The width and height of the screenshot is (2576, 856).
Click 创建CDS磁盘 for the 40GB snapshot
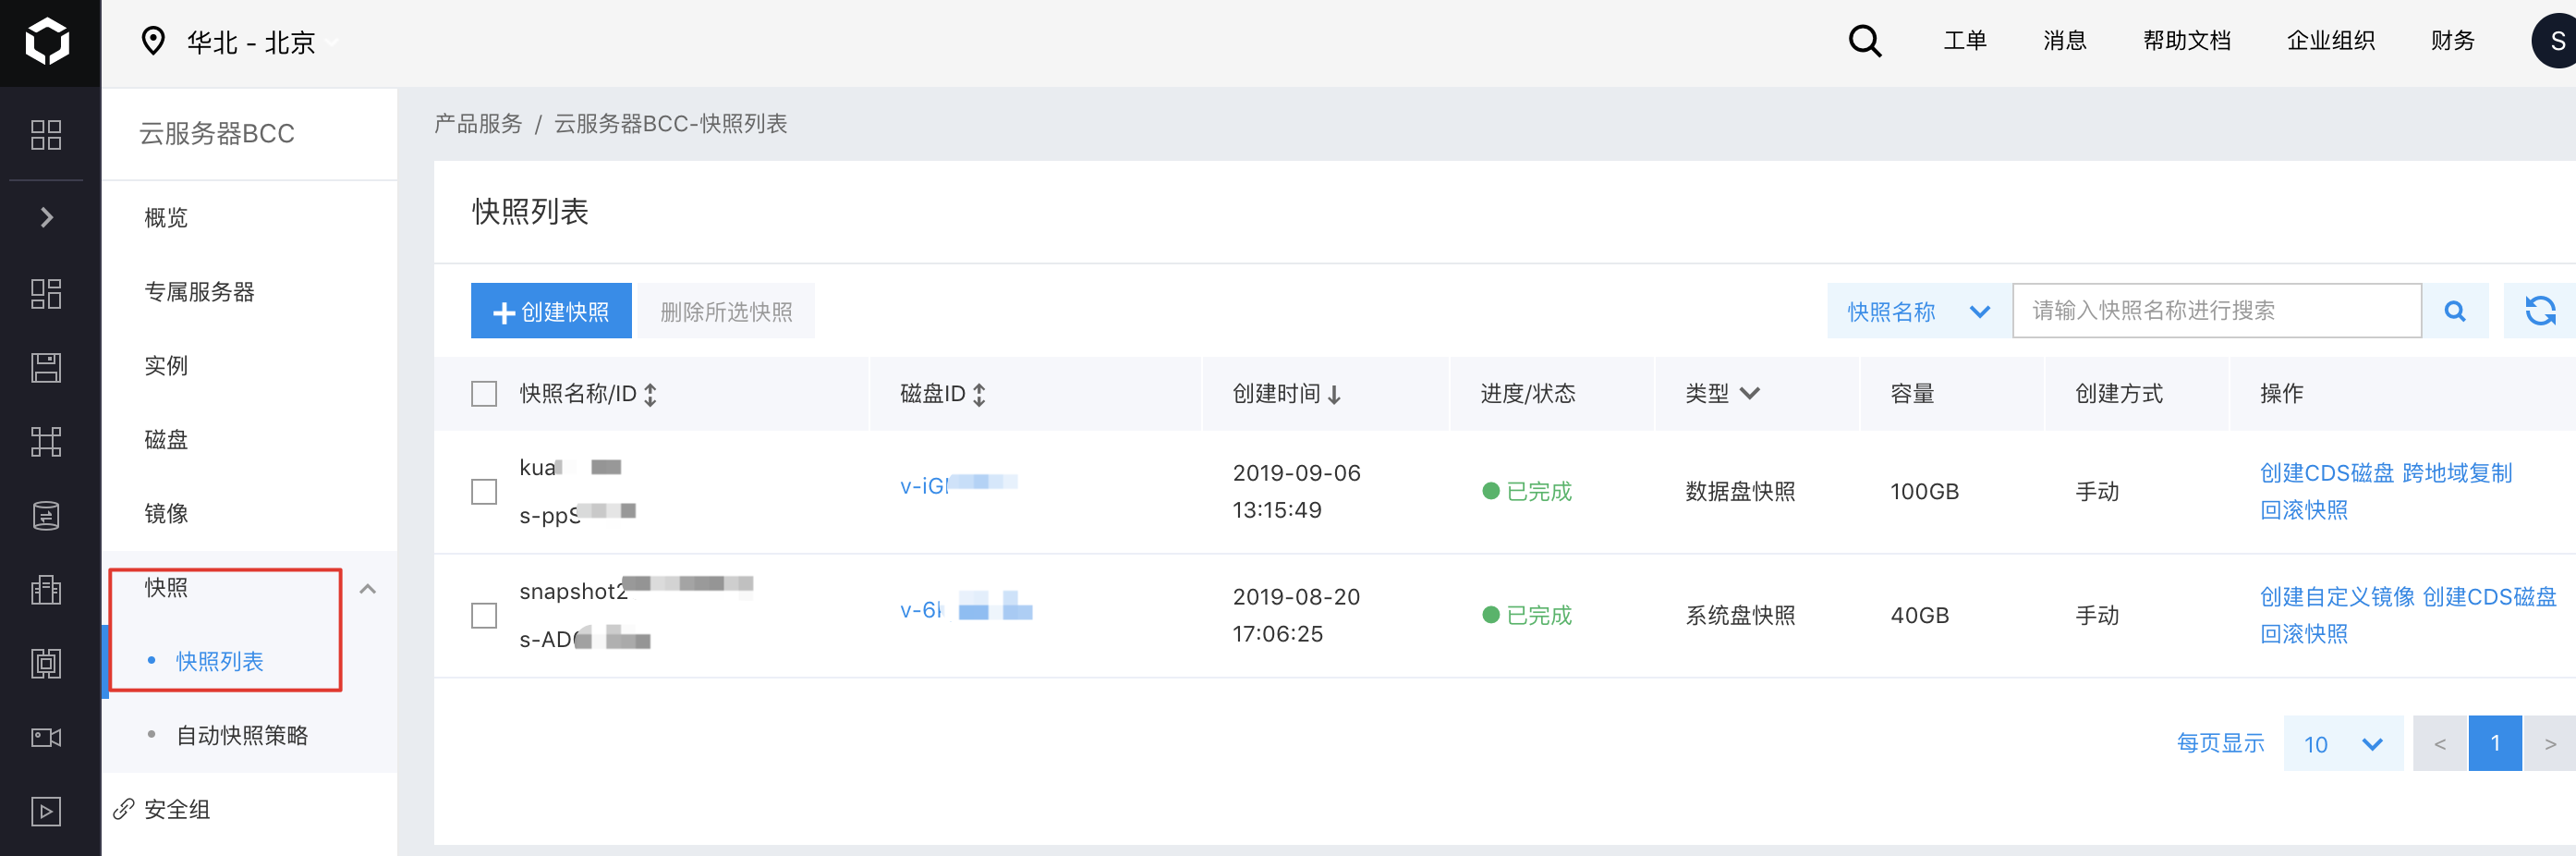click(2489, 597)
